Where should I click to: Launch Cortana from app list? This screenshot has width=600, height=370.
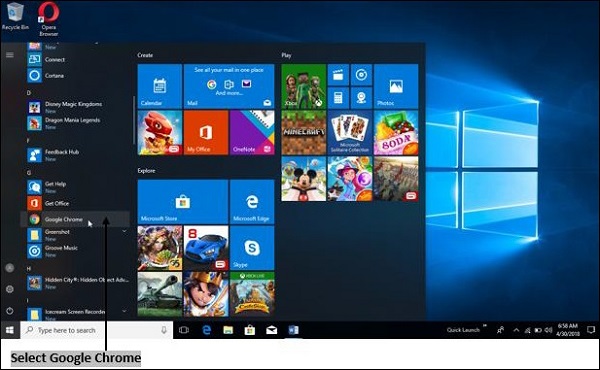tap(75, 75)
